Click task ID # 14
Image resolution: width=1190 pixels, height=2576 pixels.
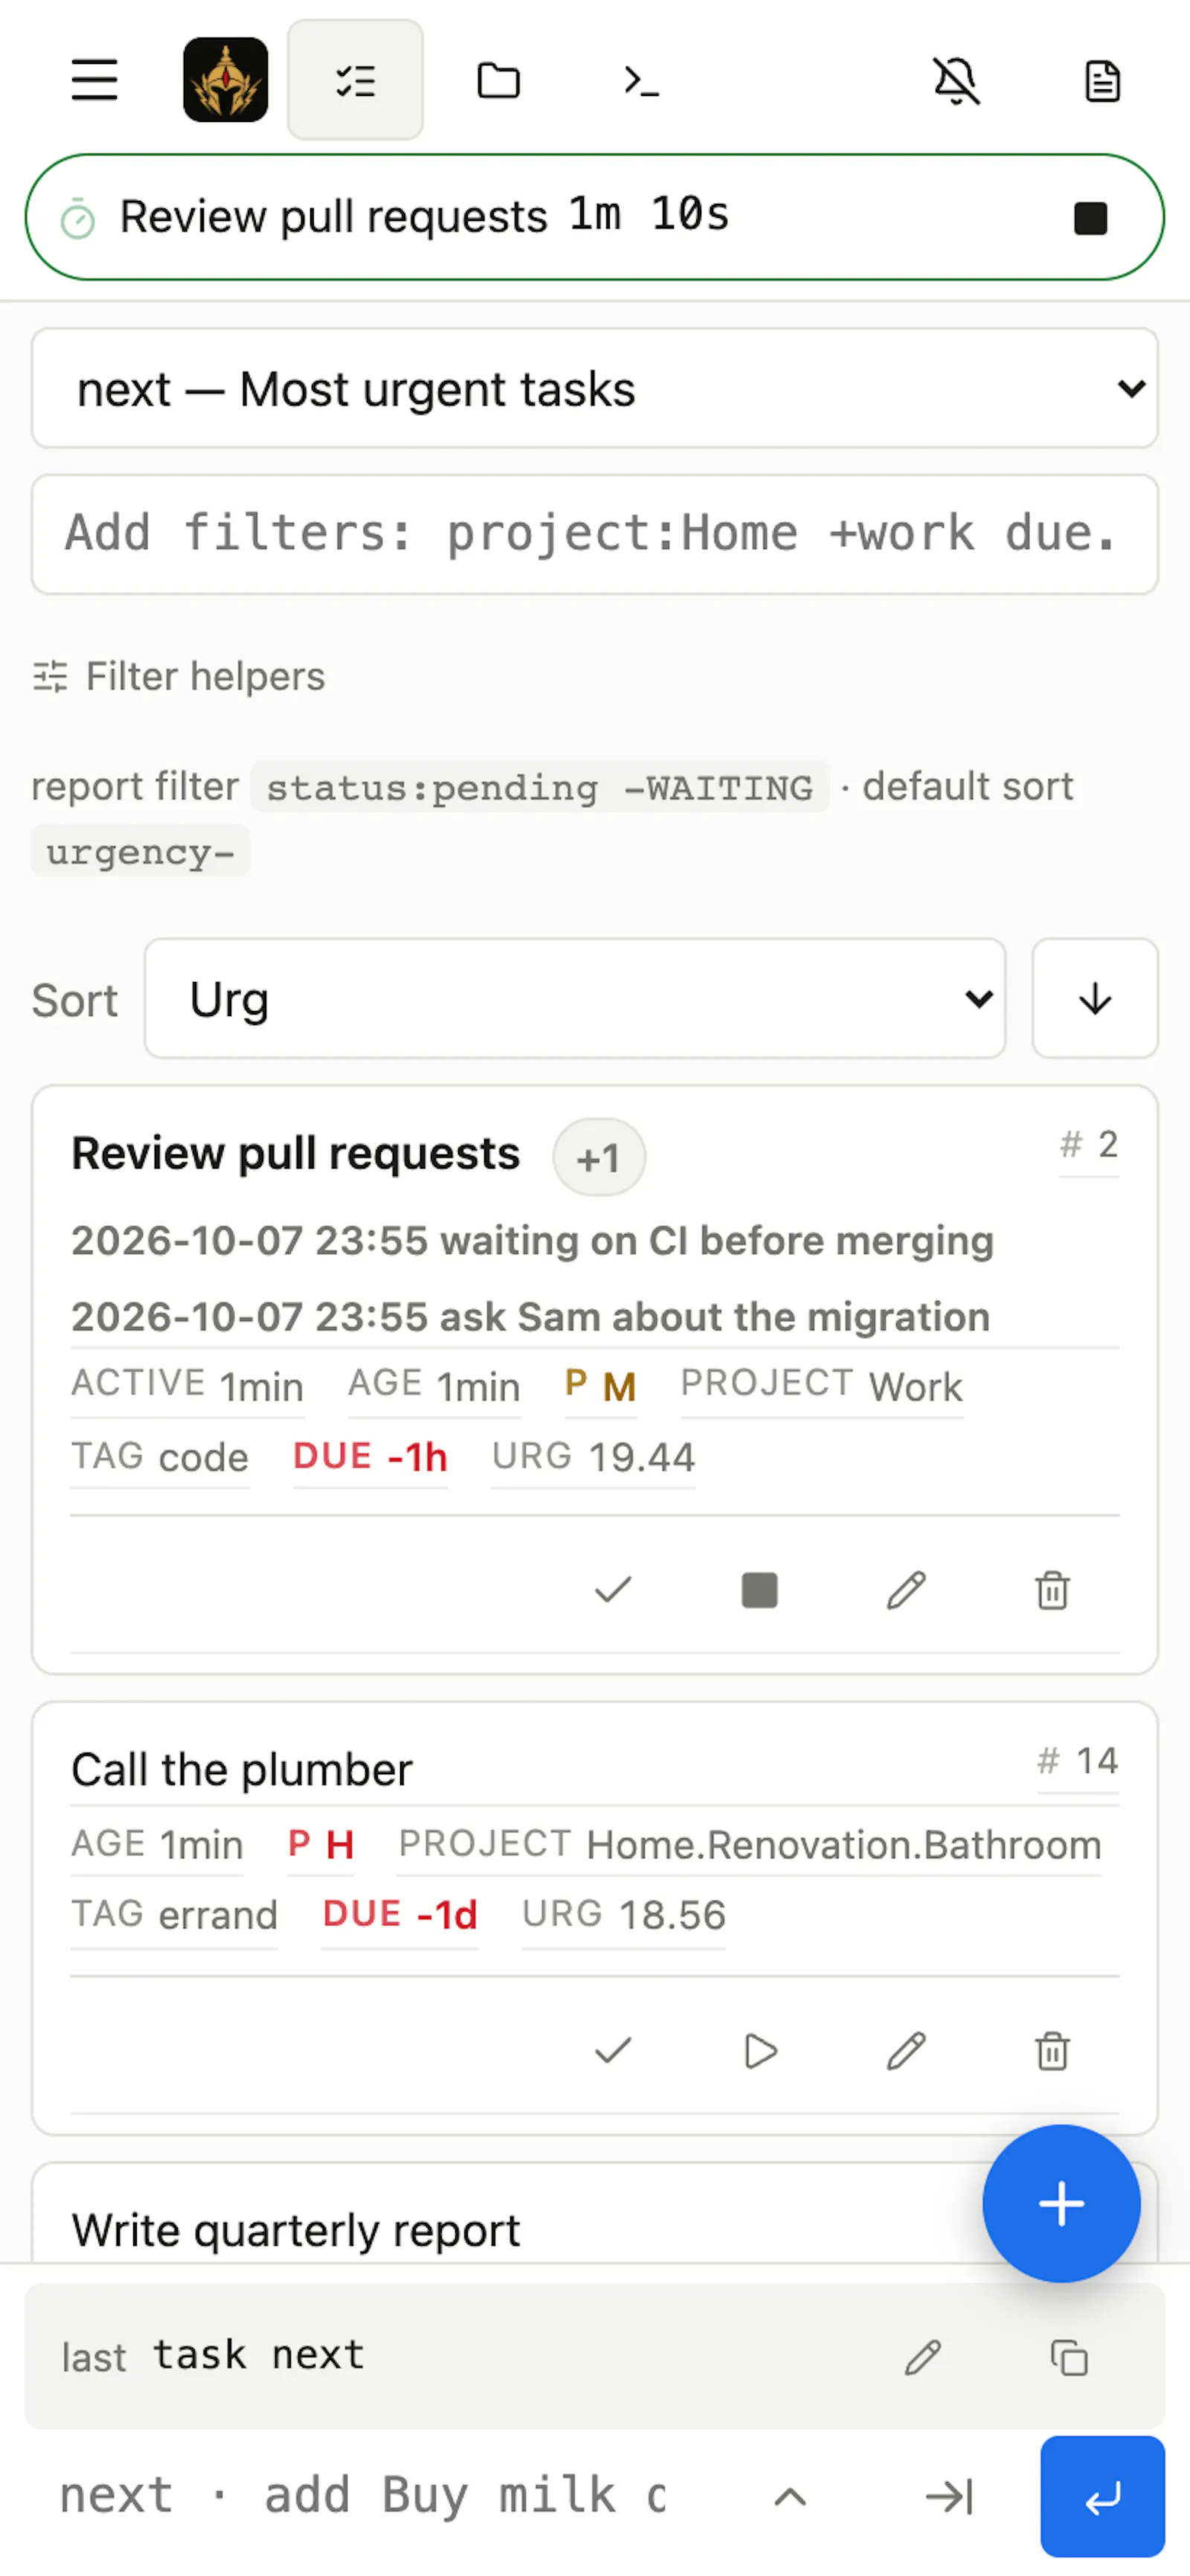pyautogui.click(x=1078, y=1761)
